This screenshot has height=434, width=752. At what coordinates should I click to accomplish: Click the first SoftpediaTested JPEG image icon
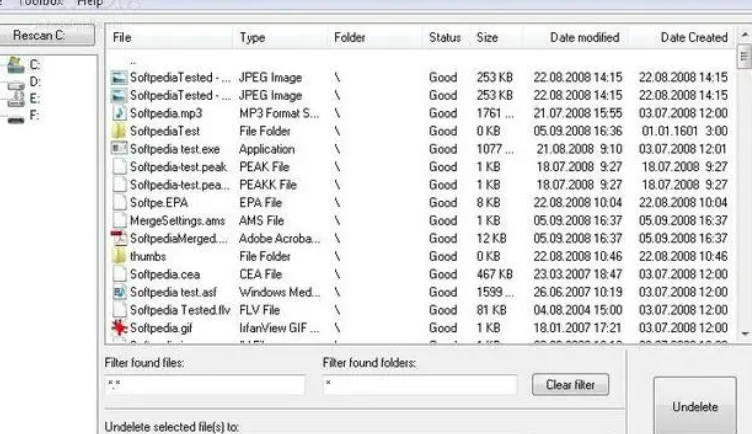click(x=118, y=78)
